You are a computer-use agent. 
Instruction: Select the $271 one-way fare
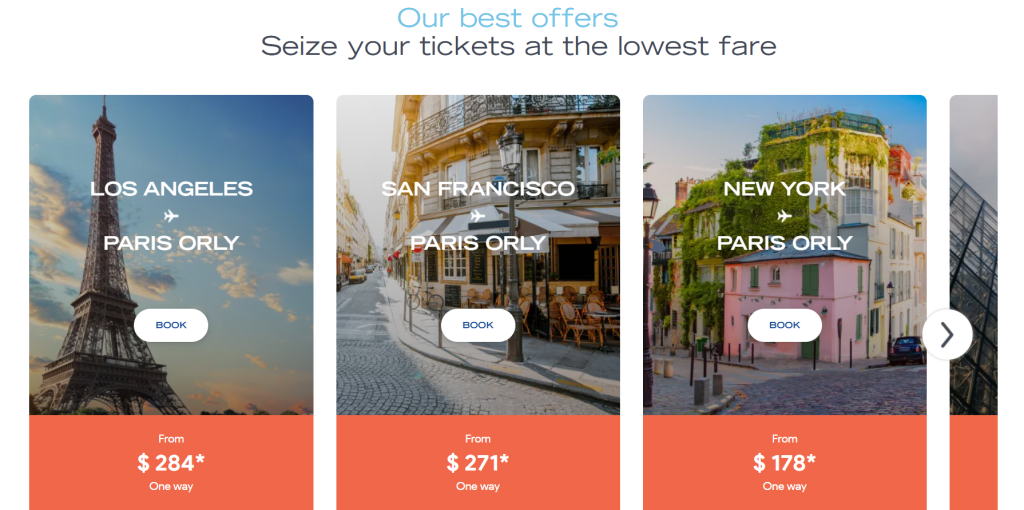(478, 462)
